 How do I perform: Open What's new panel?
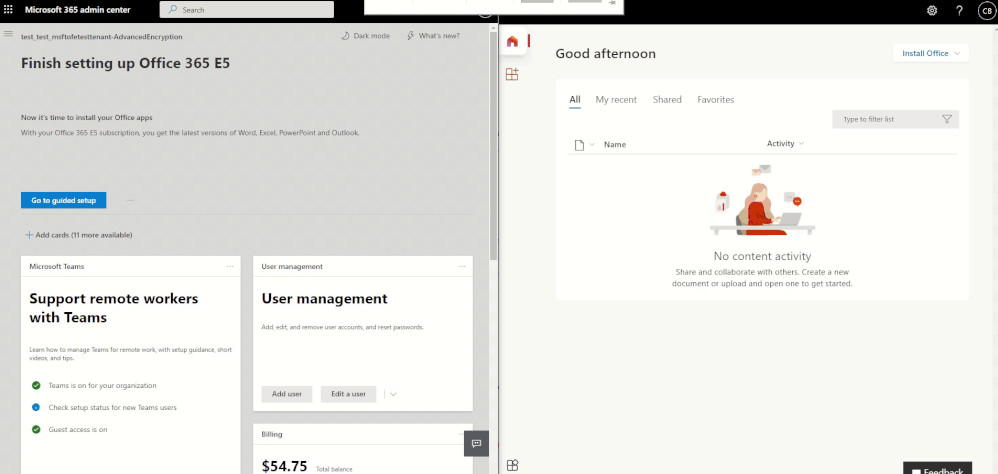point(433,36)
